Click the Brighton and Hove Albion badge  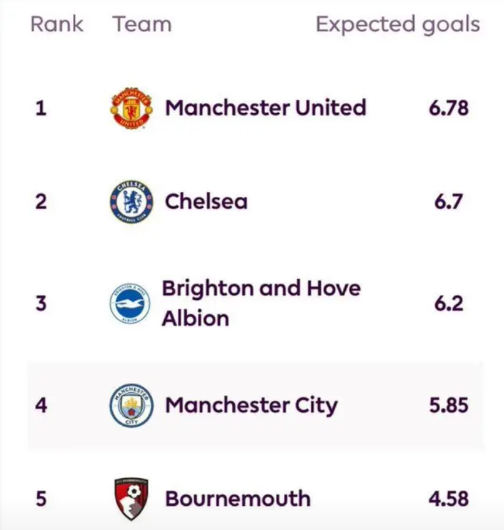coord(130,303)
